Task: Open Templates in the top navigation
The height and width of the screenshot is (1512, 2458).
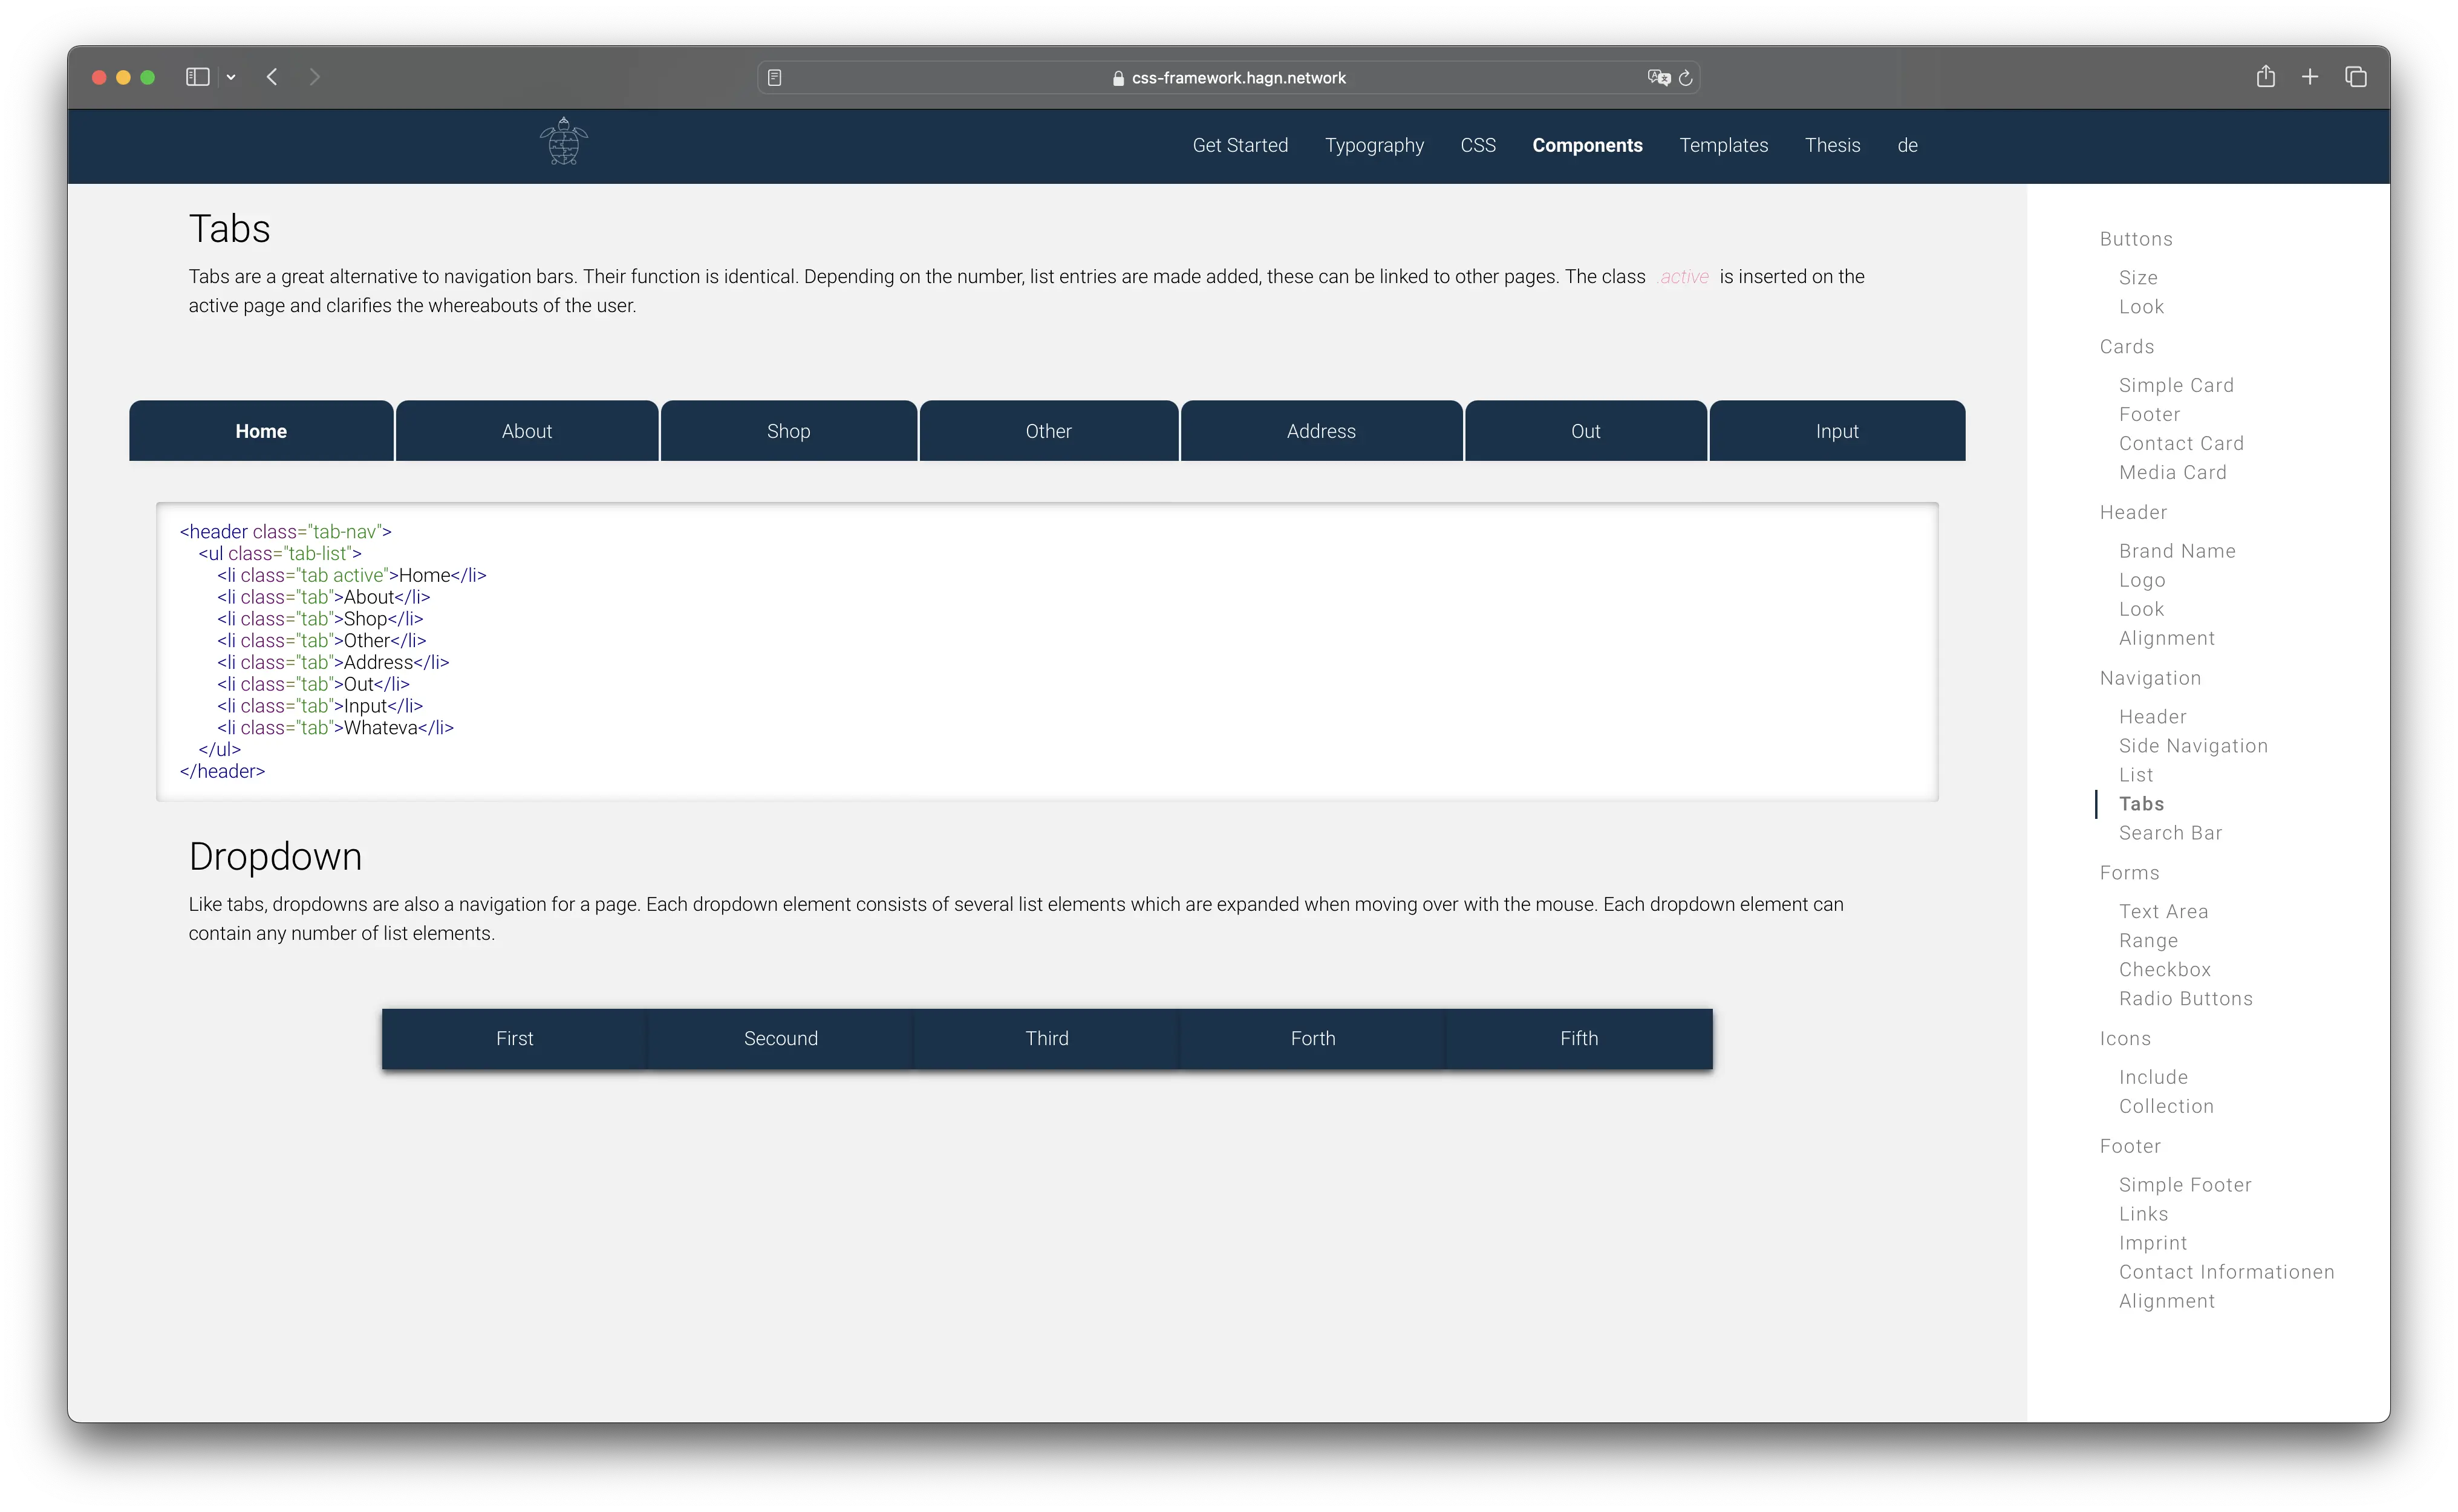Action: 1723,145
